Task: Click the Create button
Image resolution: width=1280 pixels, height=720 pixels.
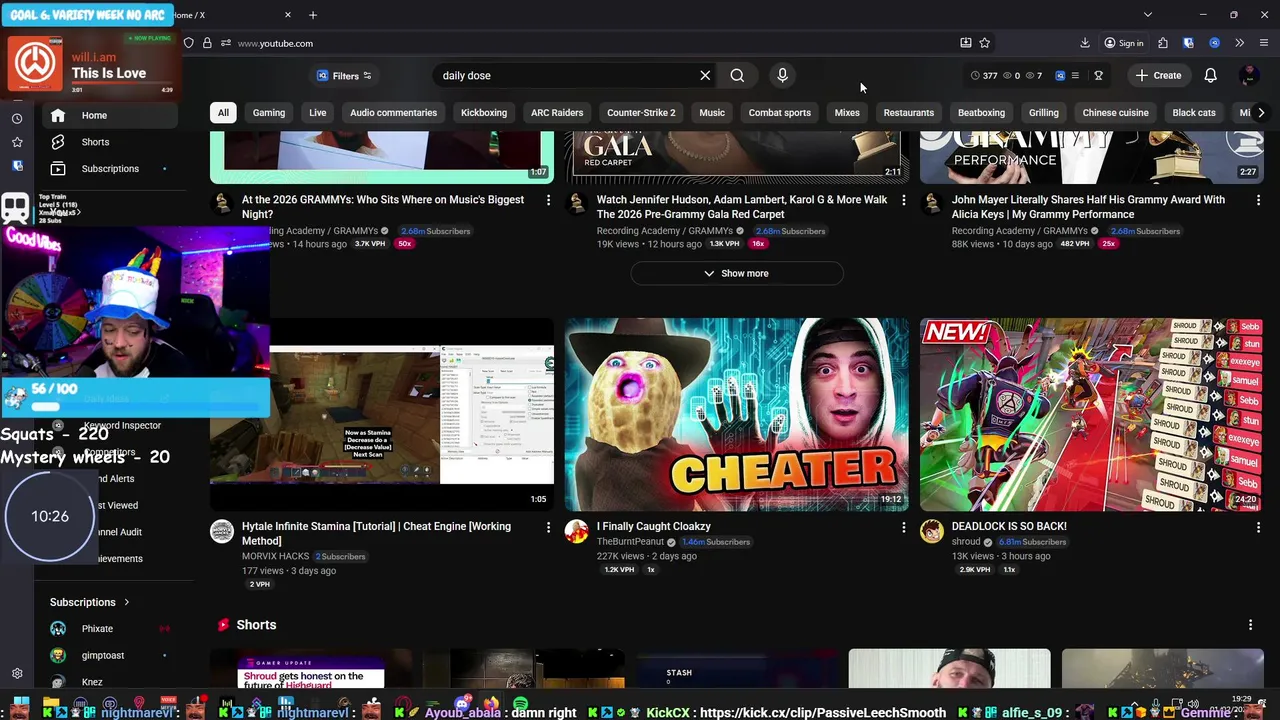Action: pyautogui.click(x=1158, y=75)
